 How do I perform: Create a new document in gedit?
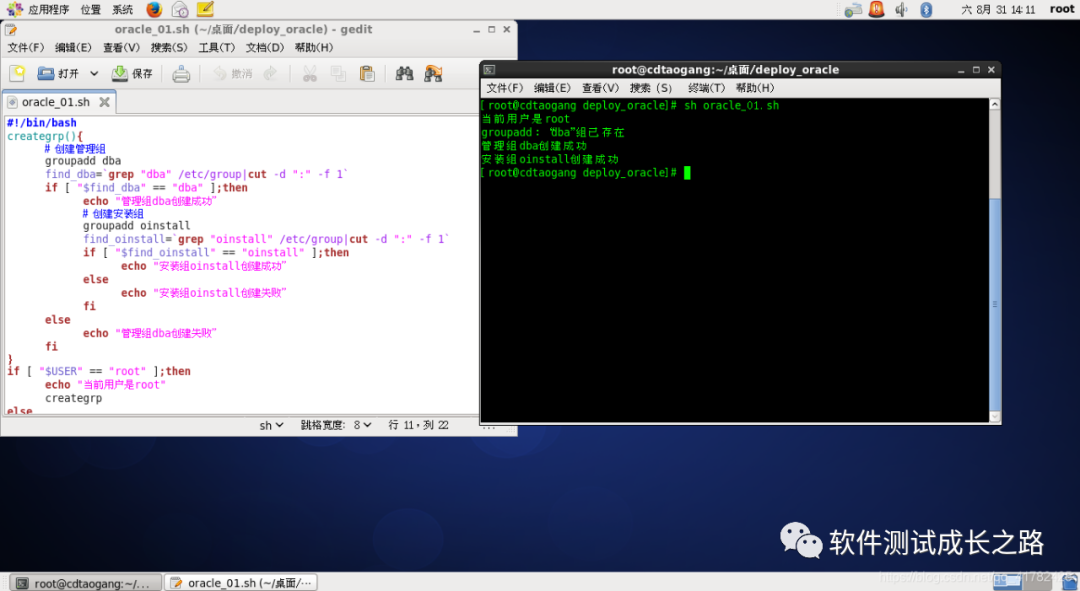(17, 73)
